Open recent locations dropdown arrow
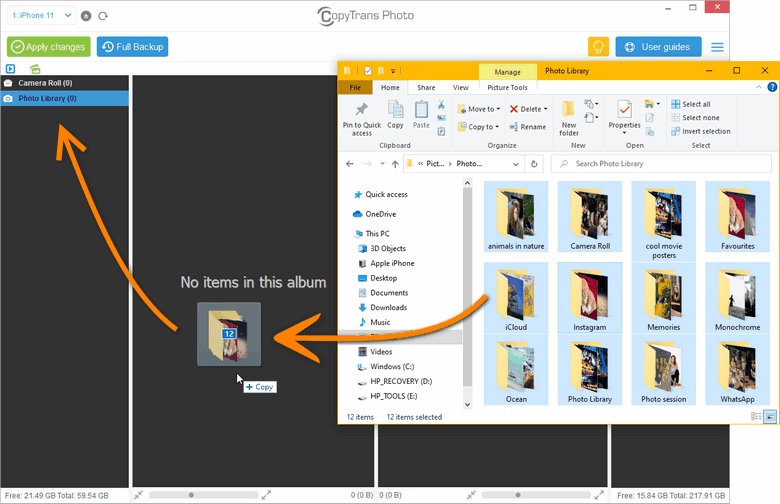Screen dimensions: 780x504 coord(382,164)
